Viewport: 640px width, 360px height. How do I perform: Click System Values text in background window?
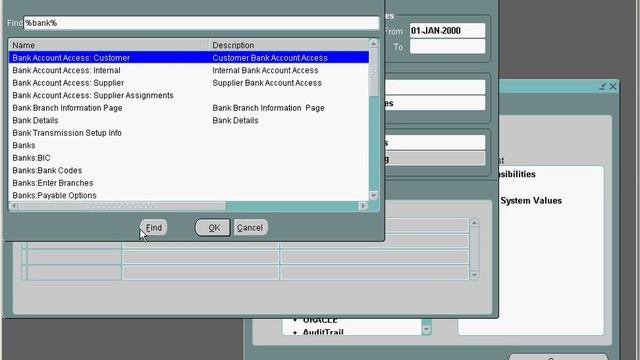(x=531, y=200)
